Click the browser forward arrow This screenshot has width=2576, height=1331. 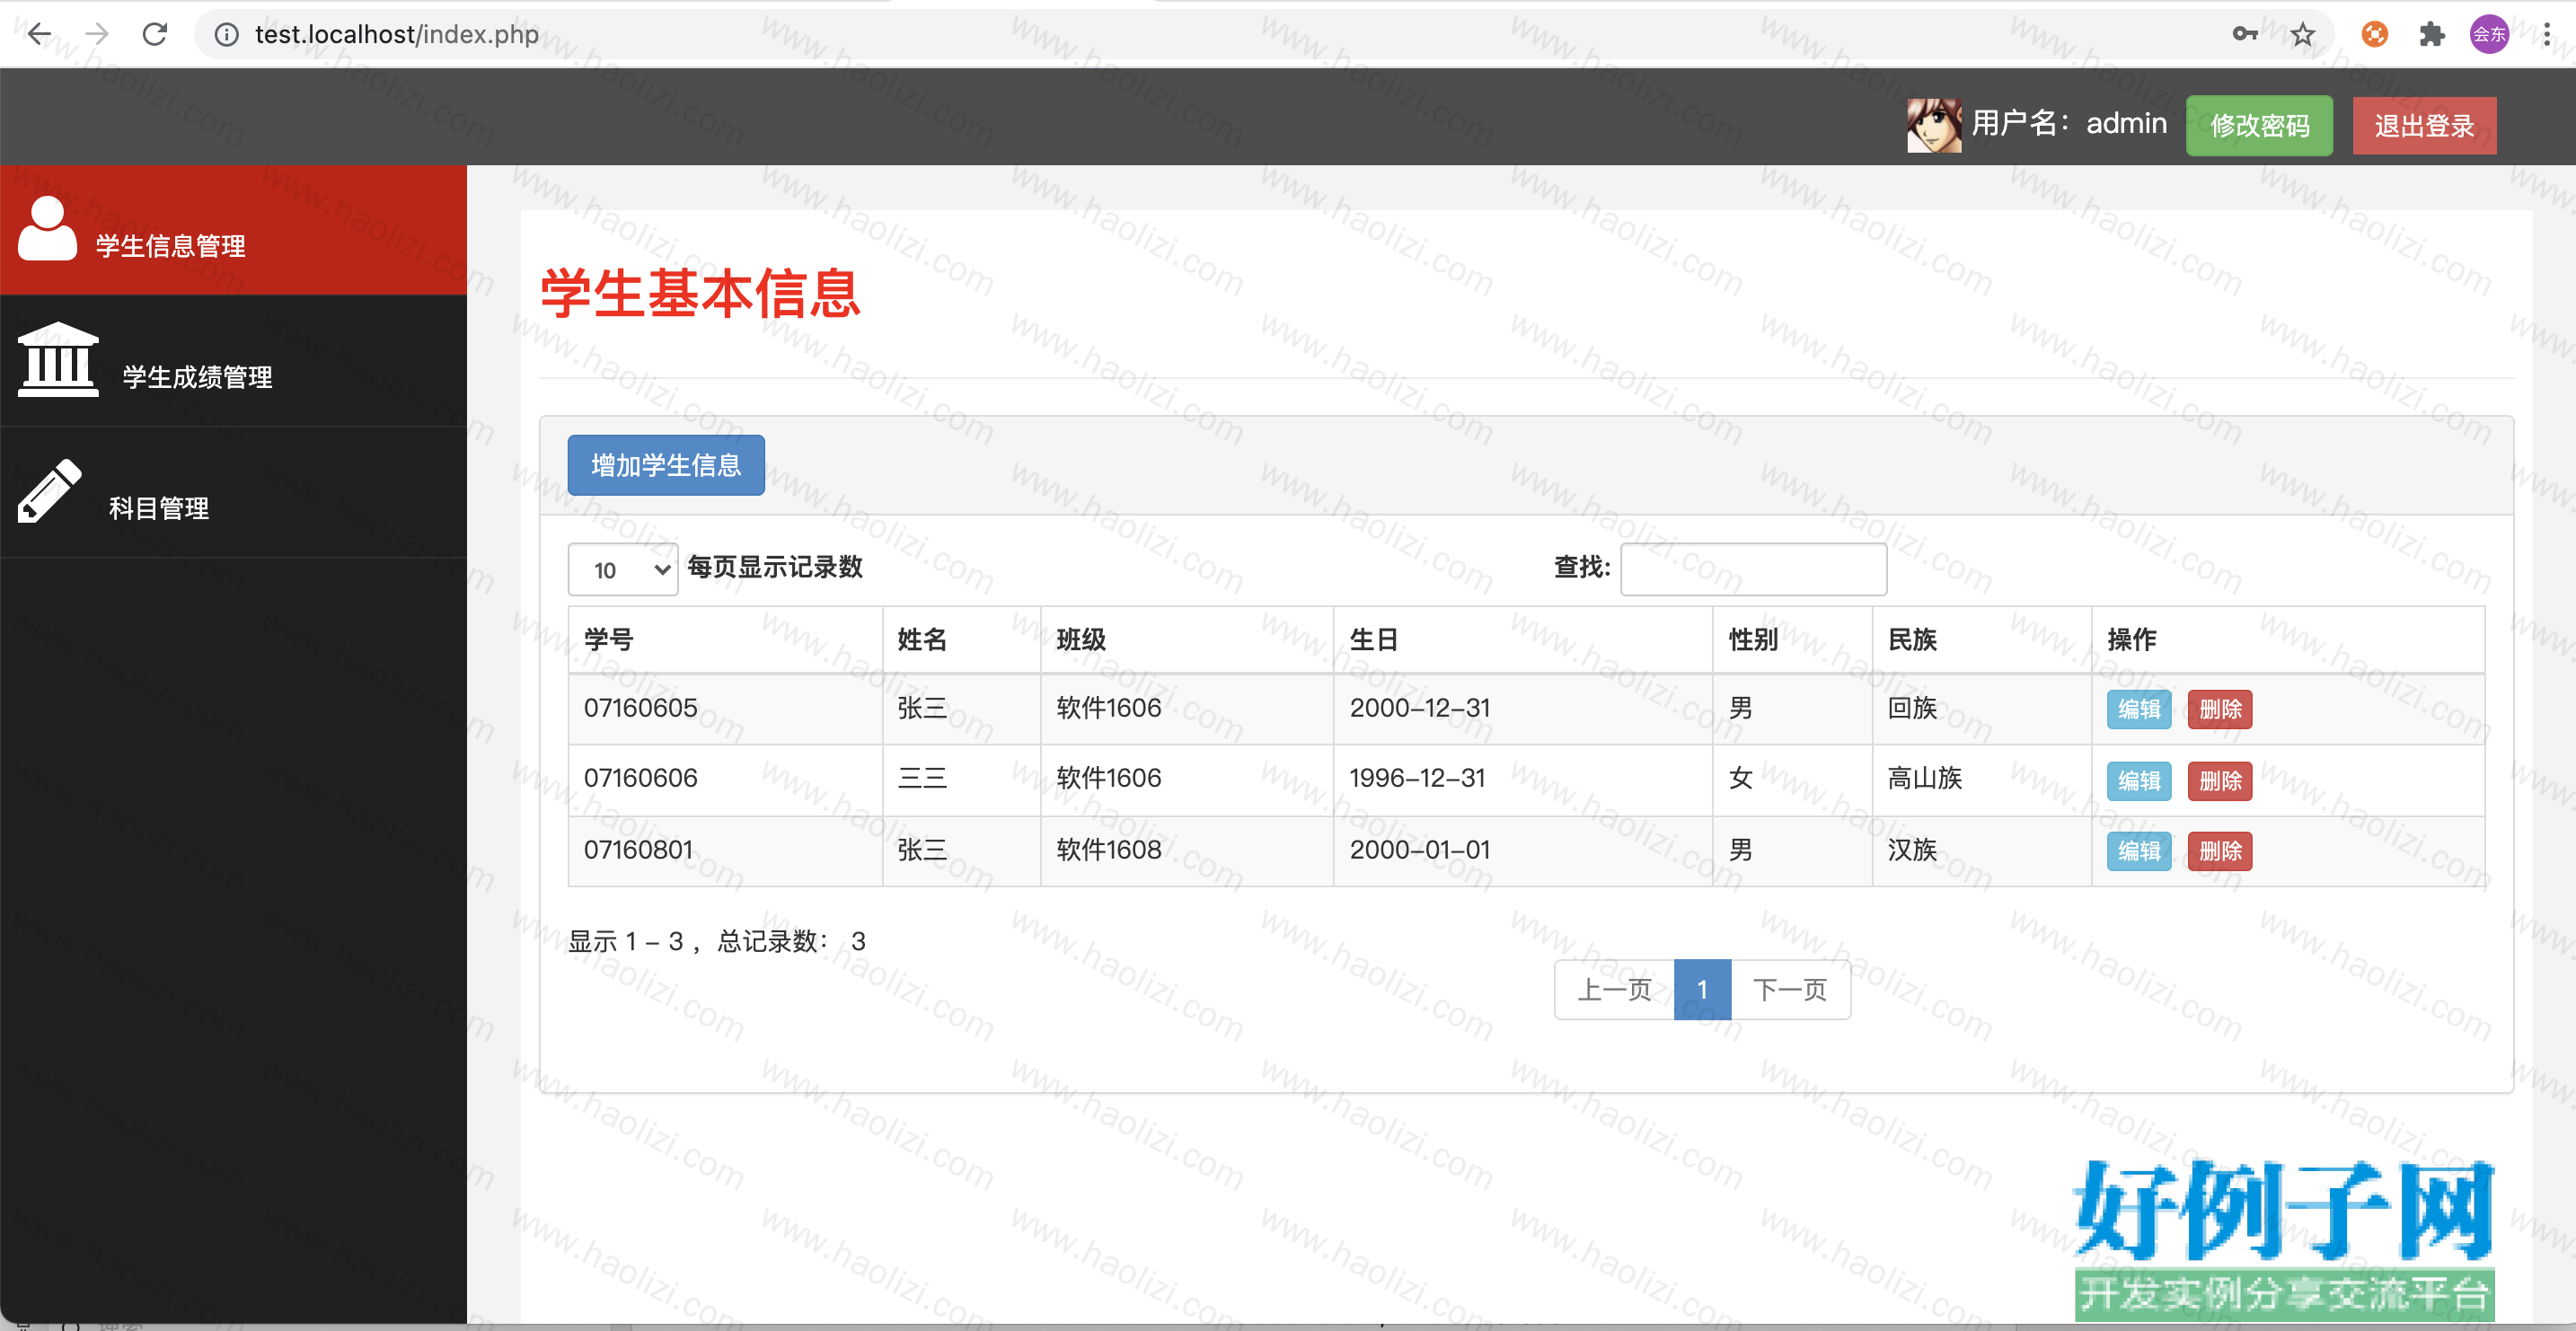pos(97,34)
